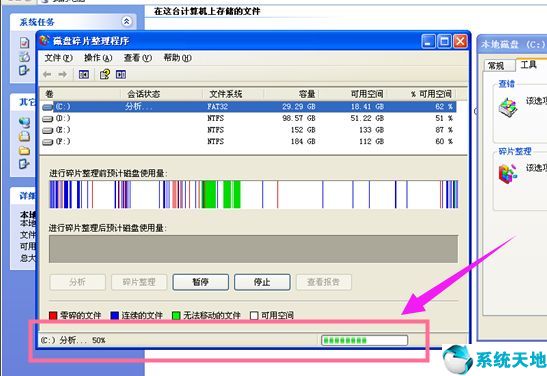The height and width of the screenshot is (376, 547).
Task: Switch to the 常规 tab
Action: [497, 66]
